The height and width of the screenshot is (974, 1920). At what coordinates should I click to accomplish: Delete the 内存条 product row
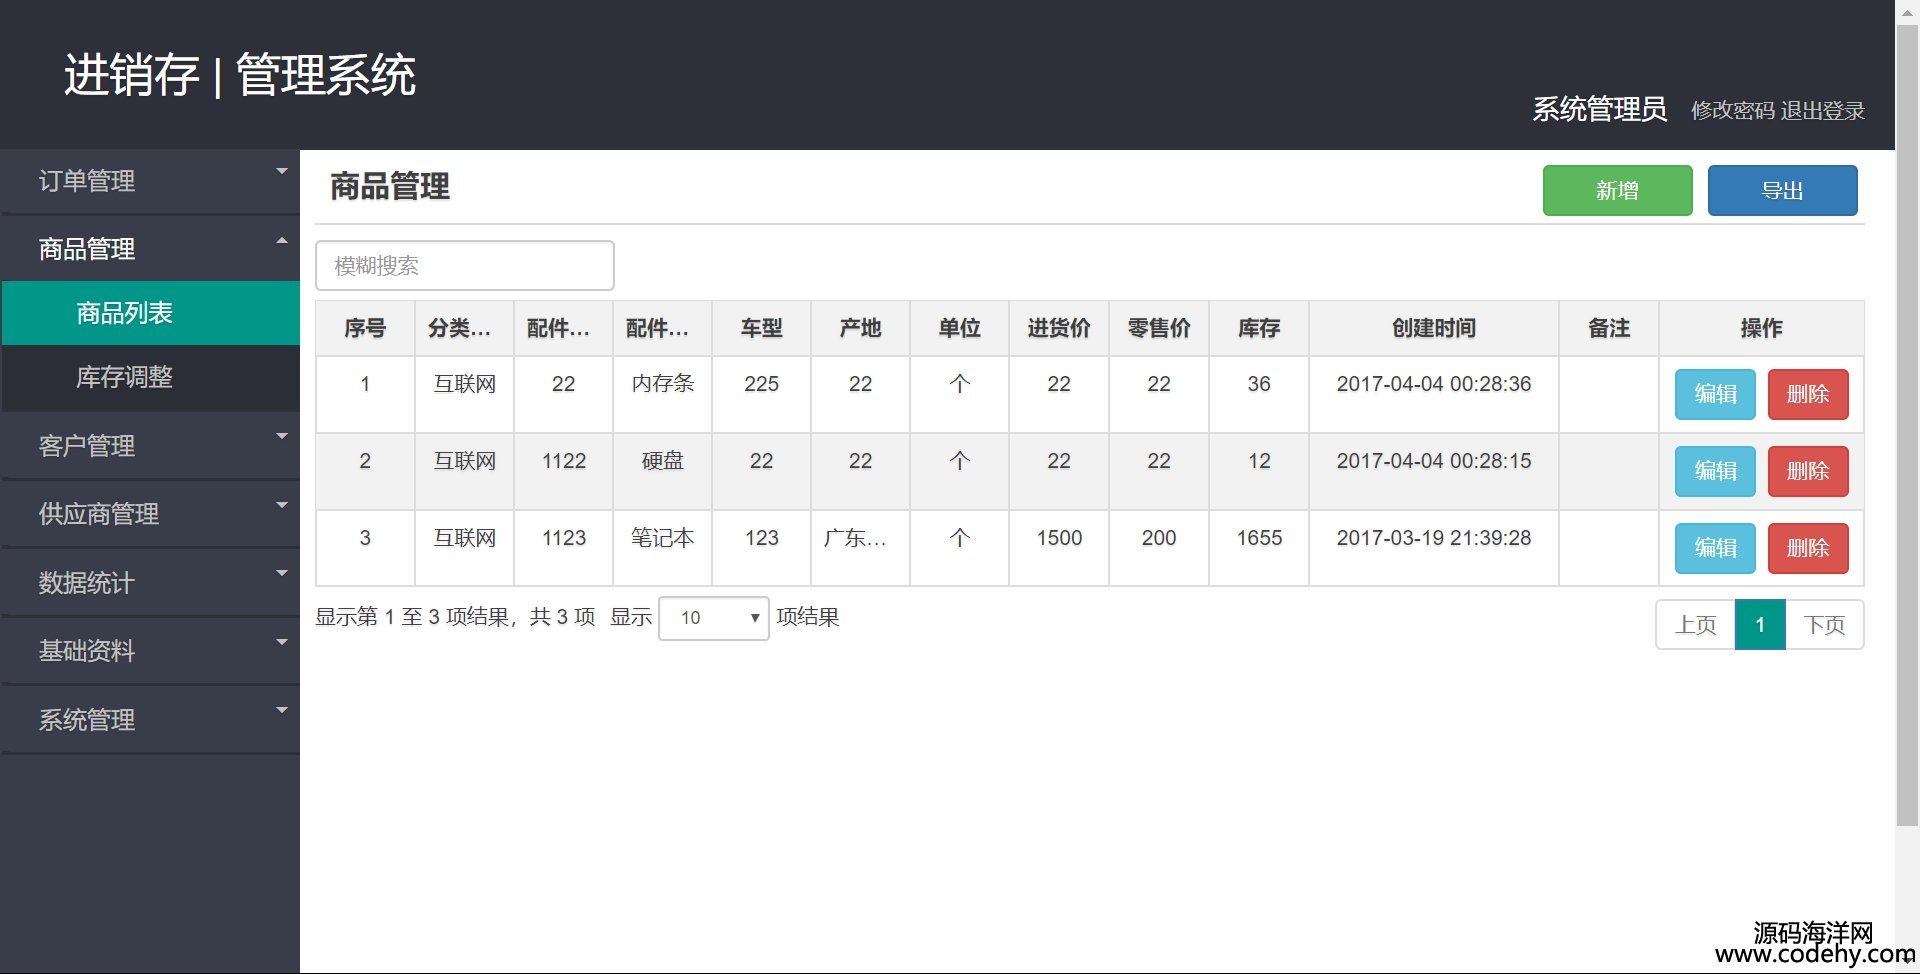[1808, 394]
